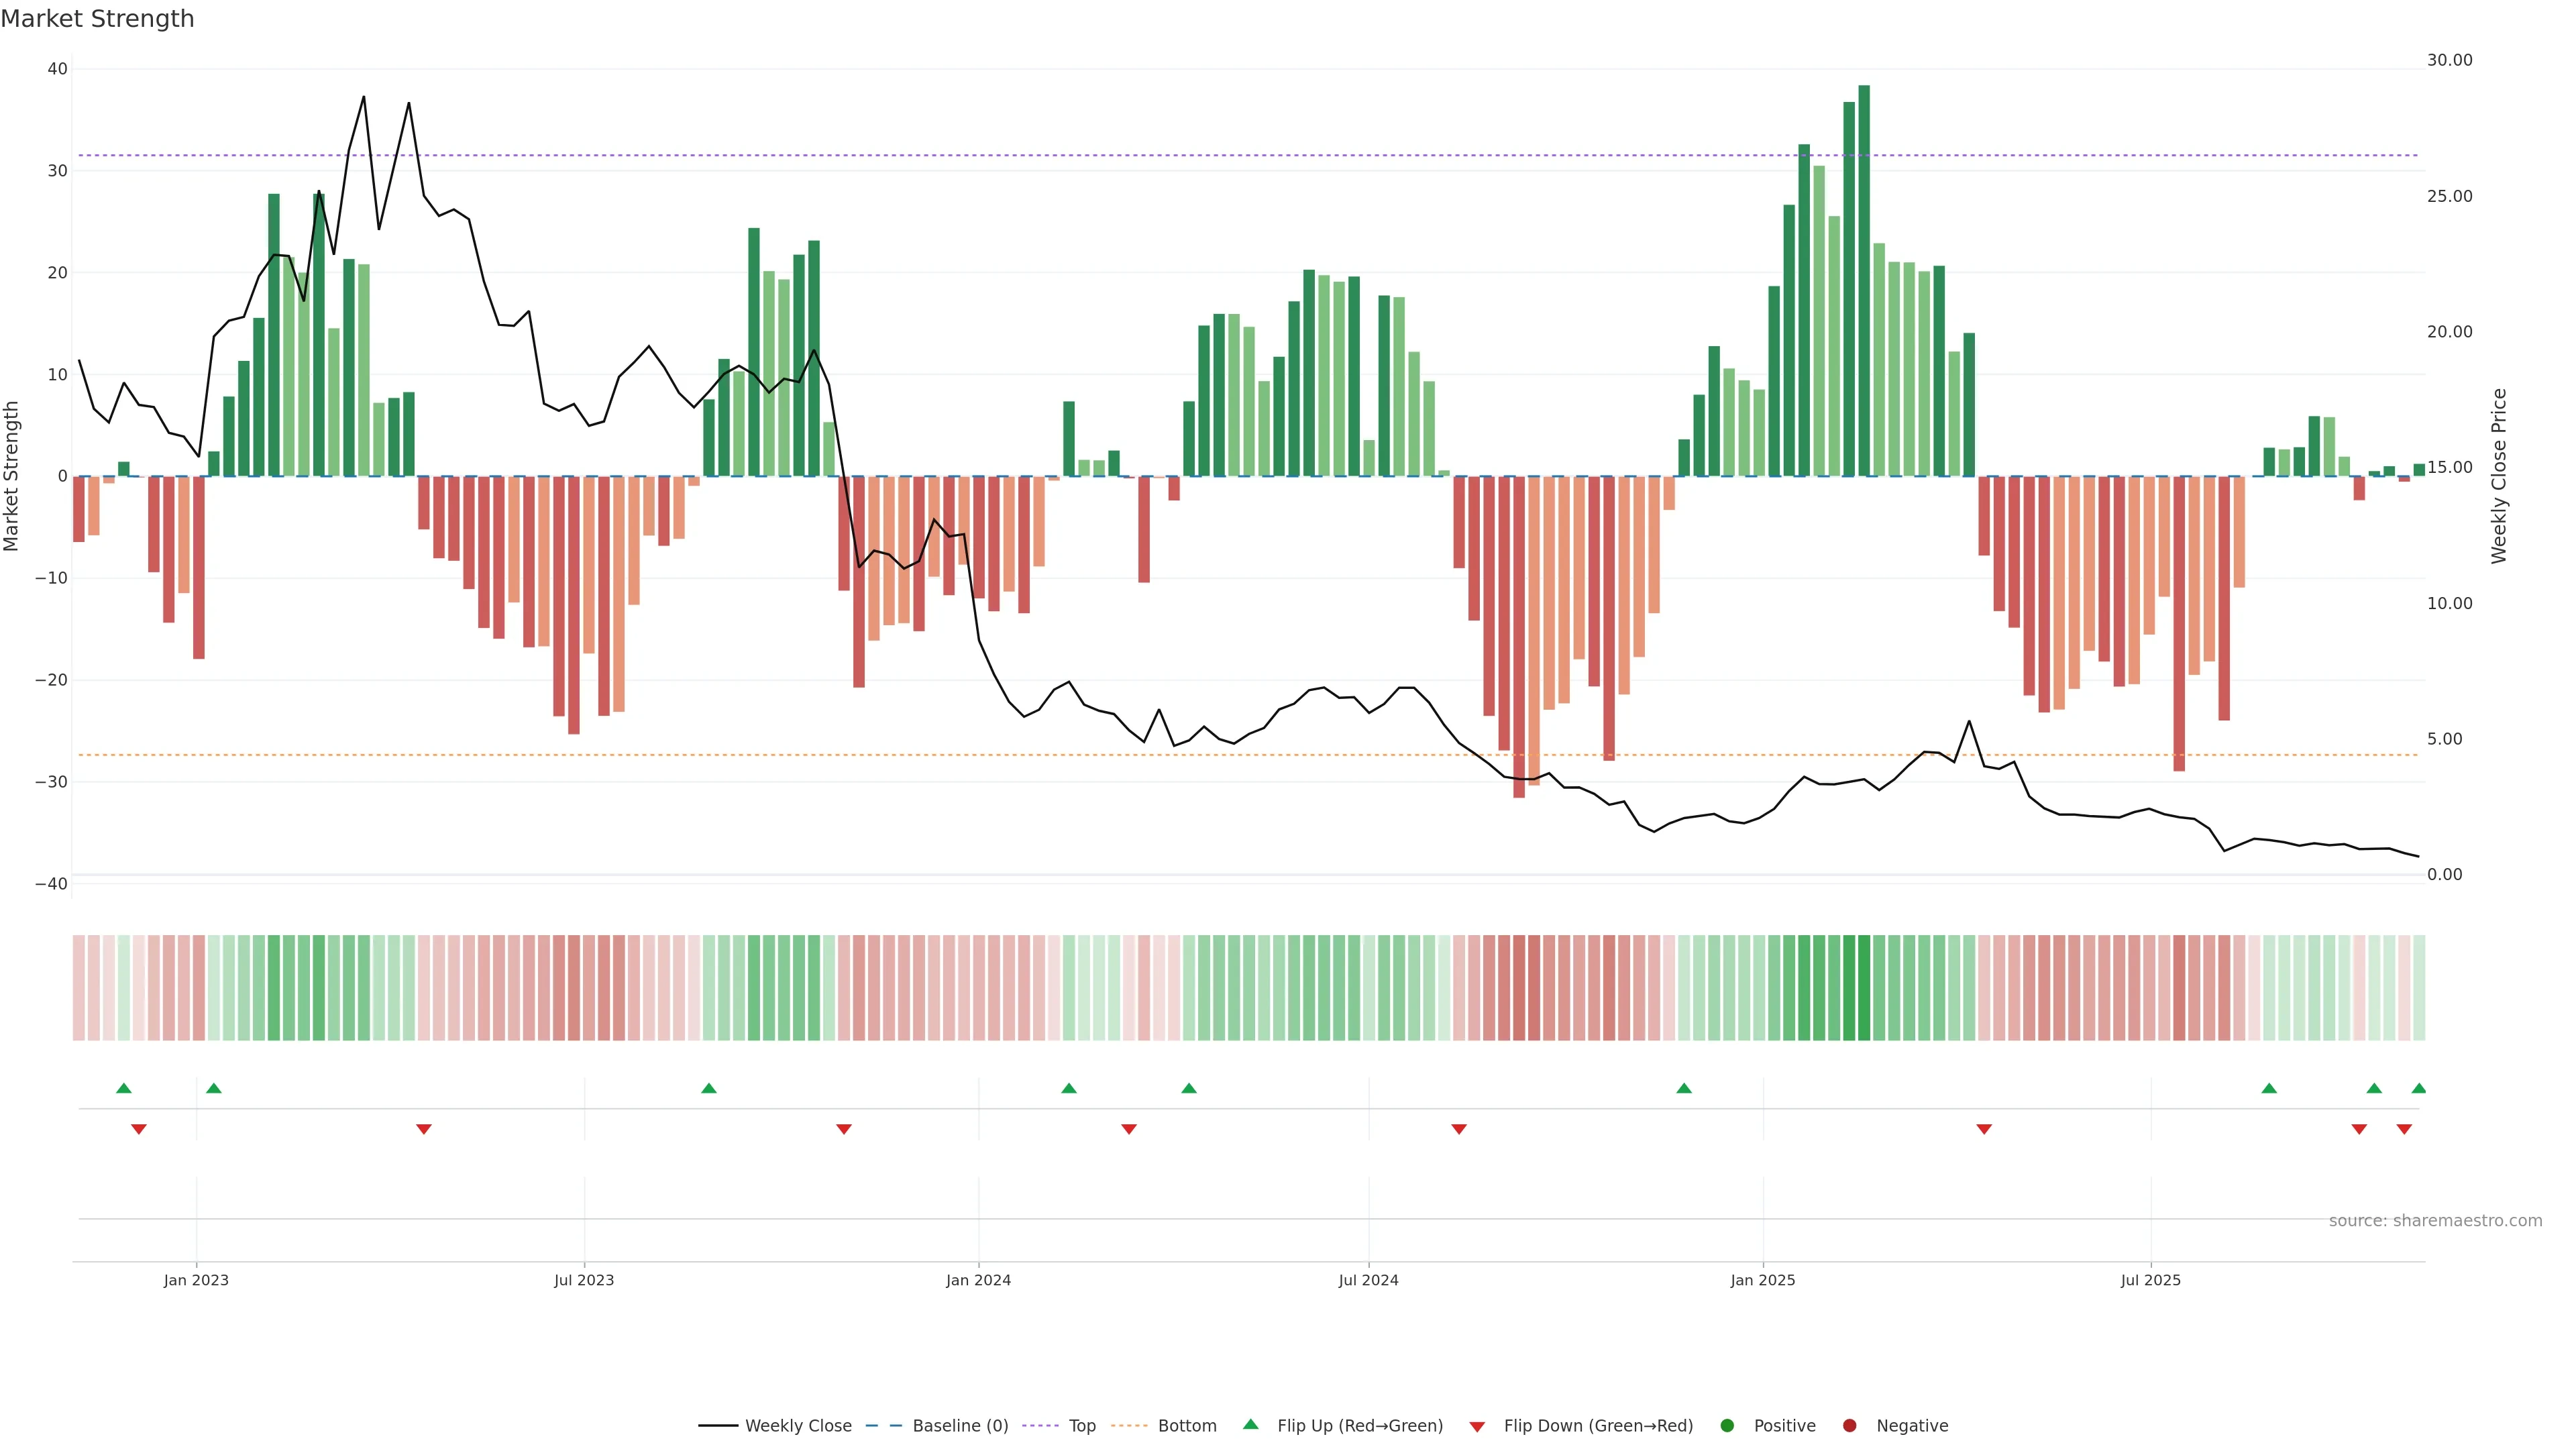
Task: Click the darkest green heatmap strip cell
Action: tap(1864, 987)
